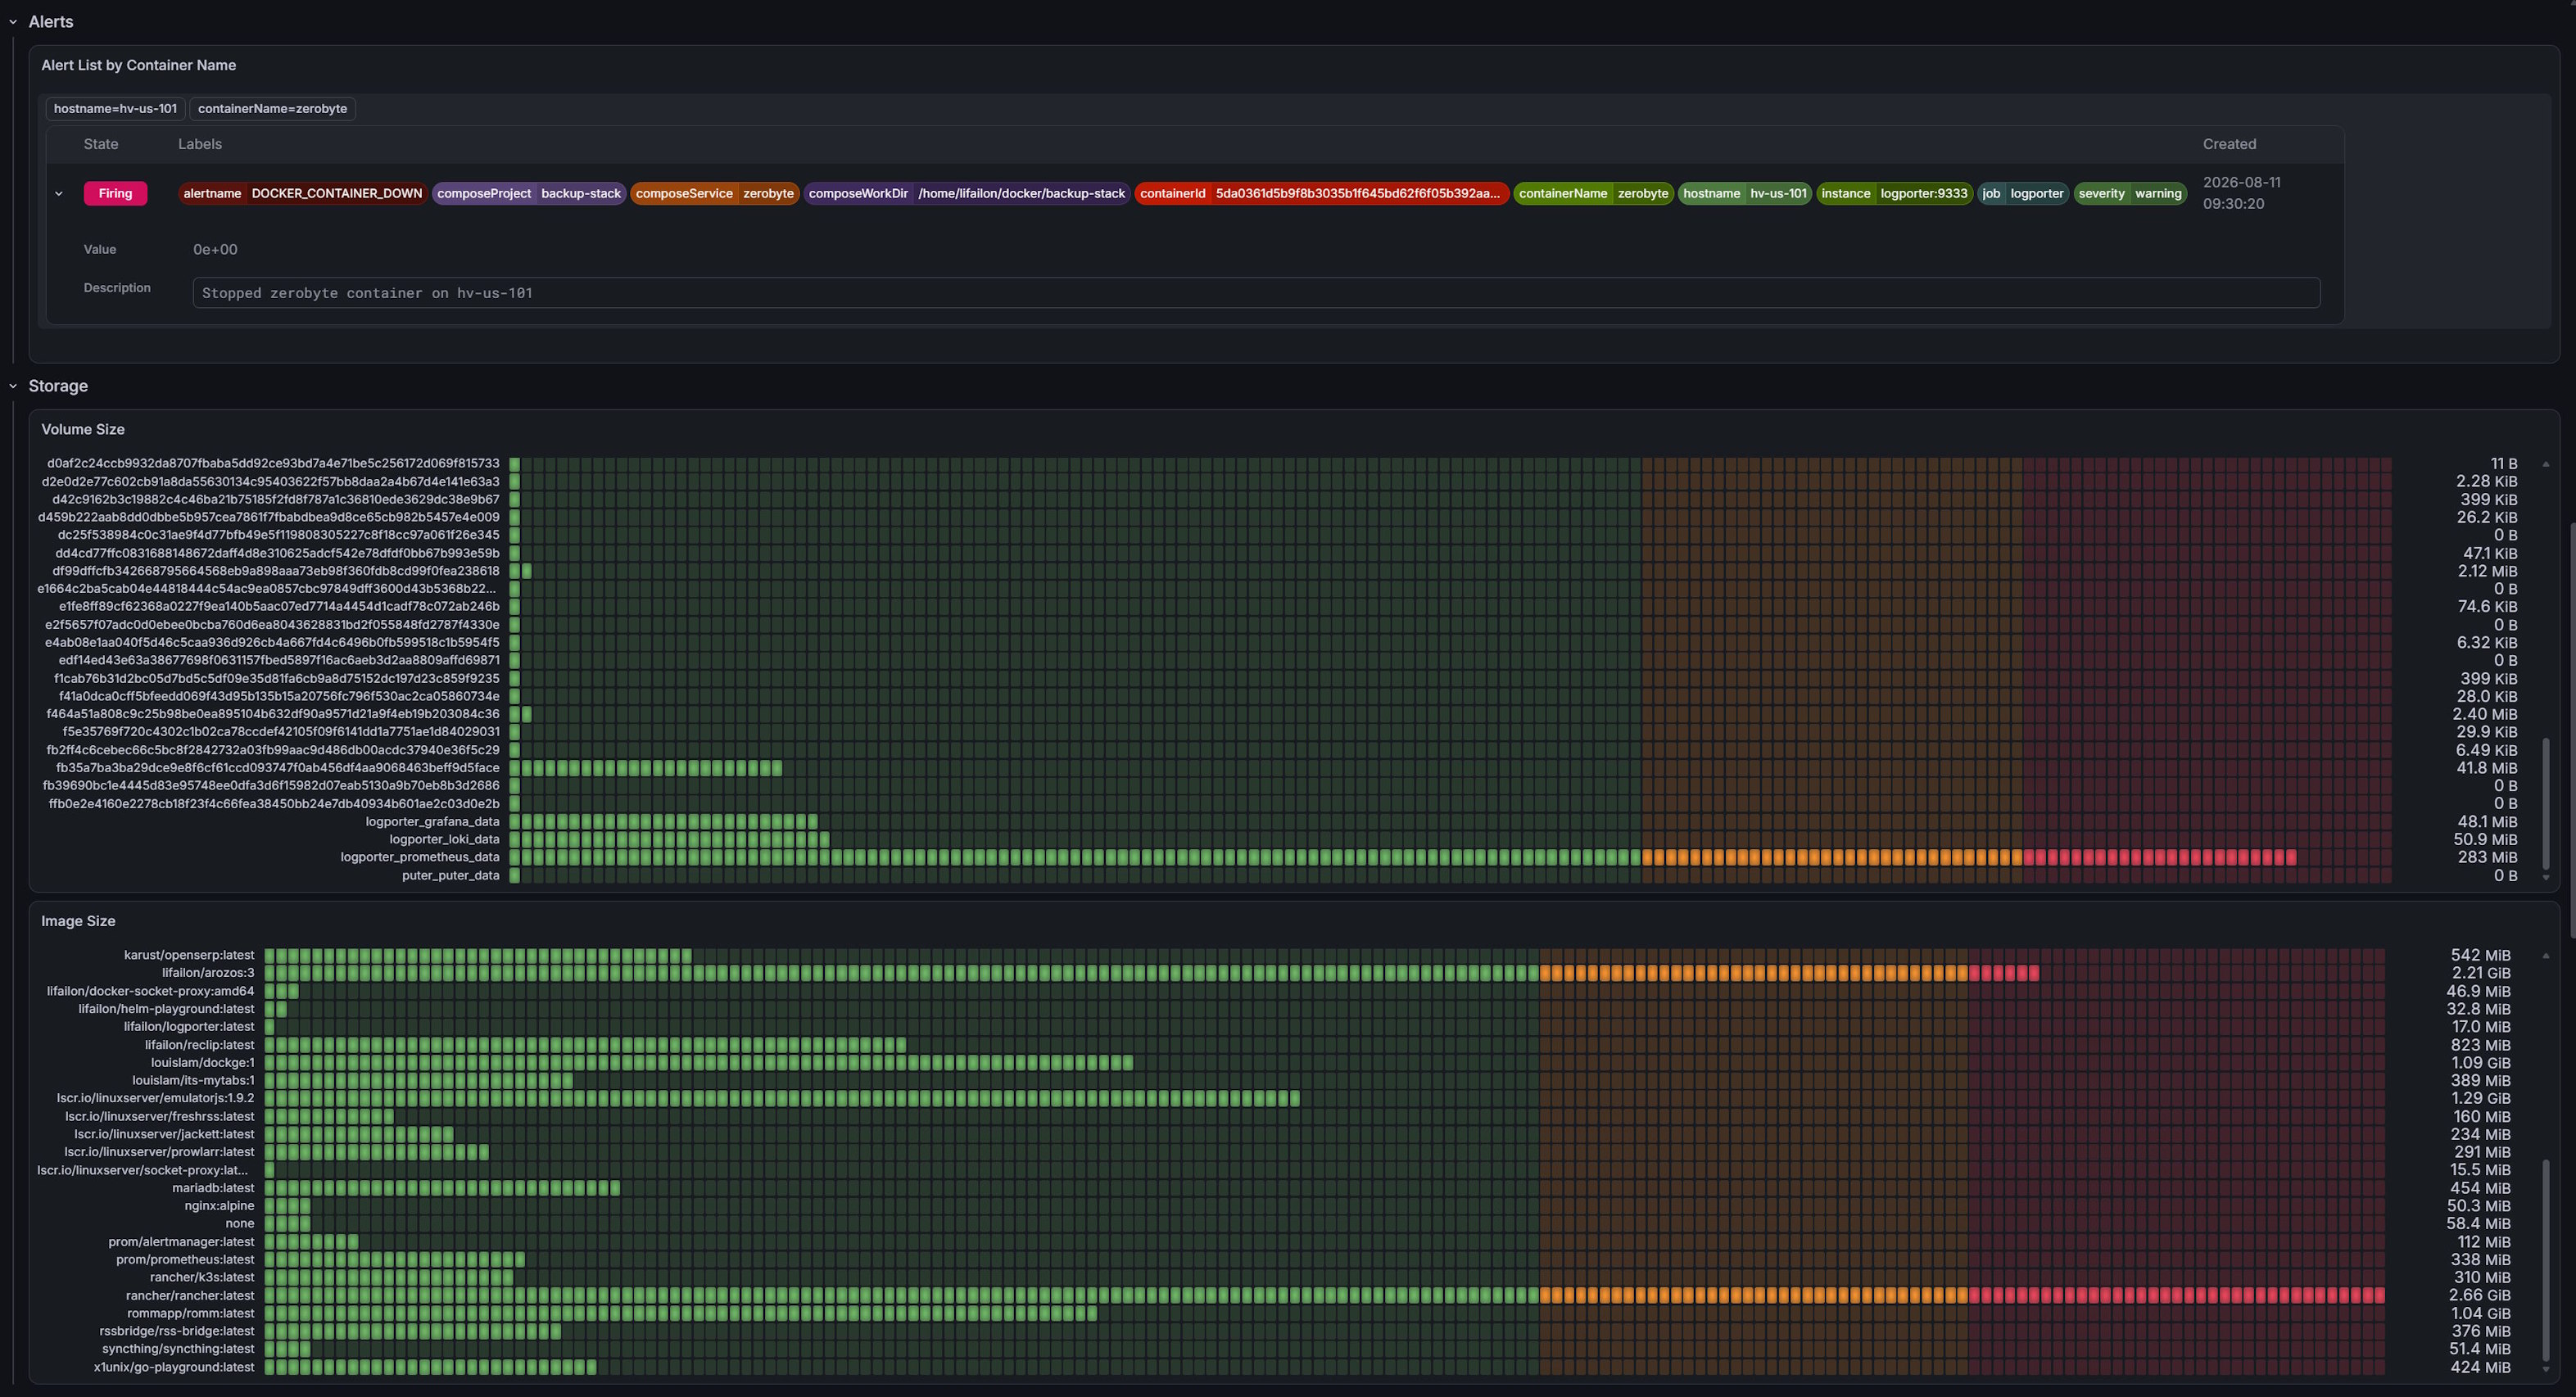Click the rancher/k3s:latest image label

pos(202,1278)
